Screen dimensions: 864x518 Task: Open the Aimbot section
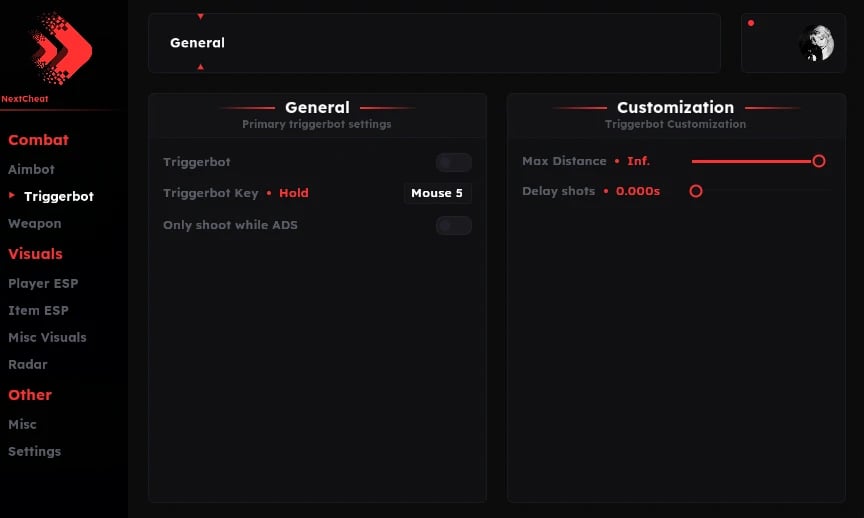coord(31,169)
